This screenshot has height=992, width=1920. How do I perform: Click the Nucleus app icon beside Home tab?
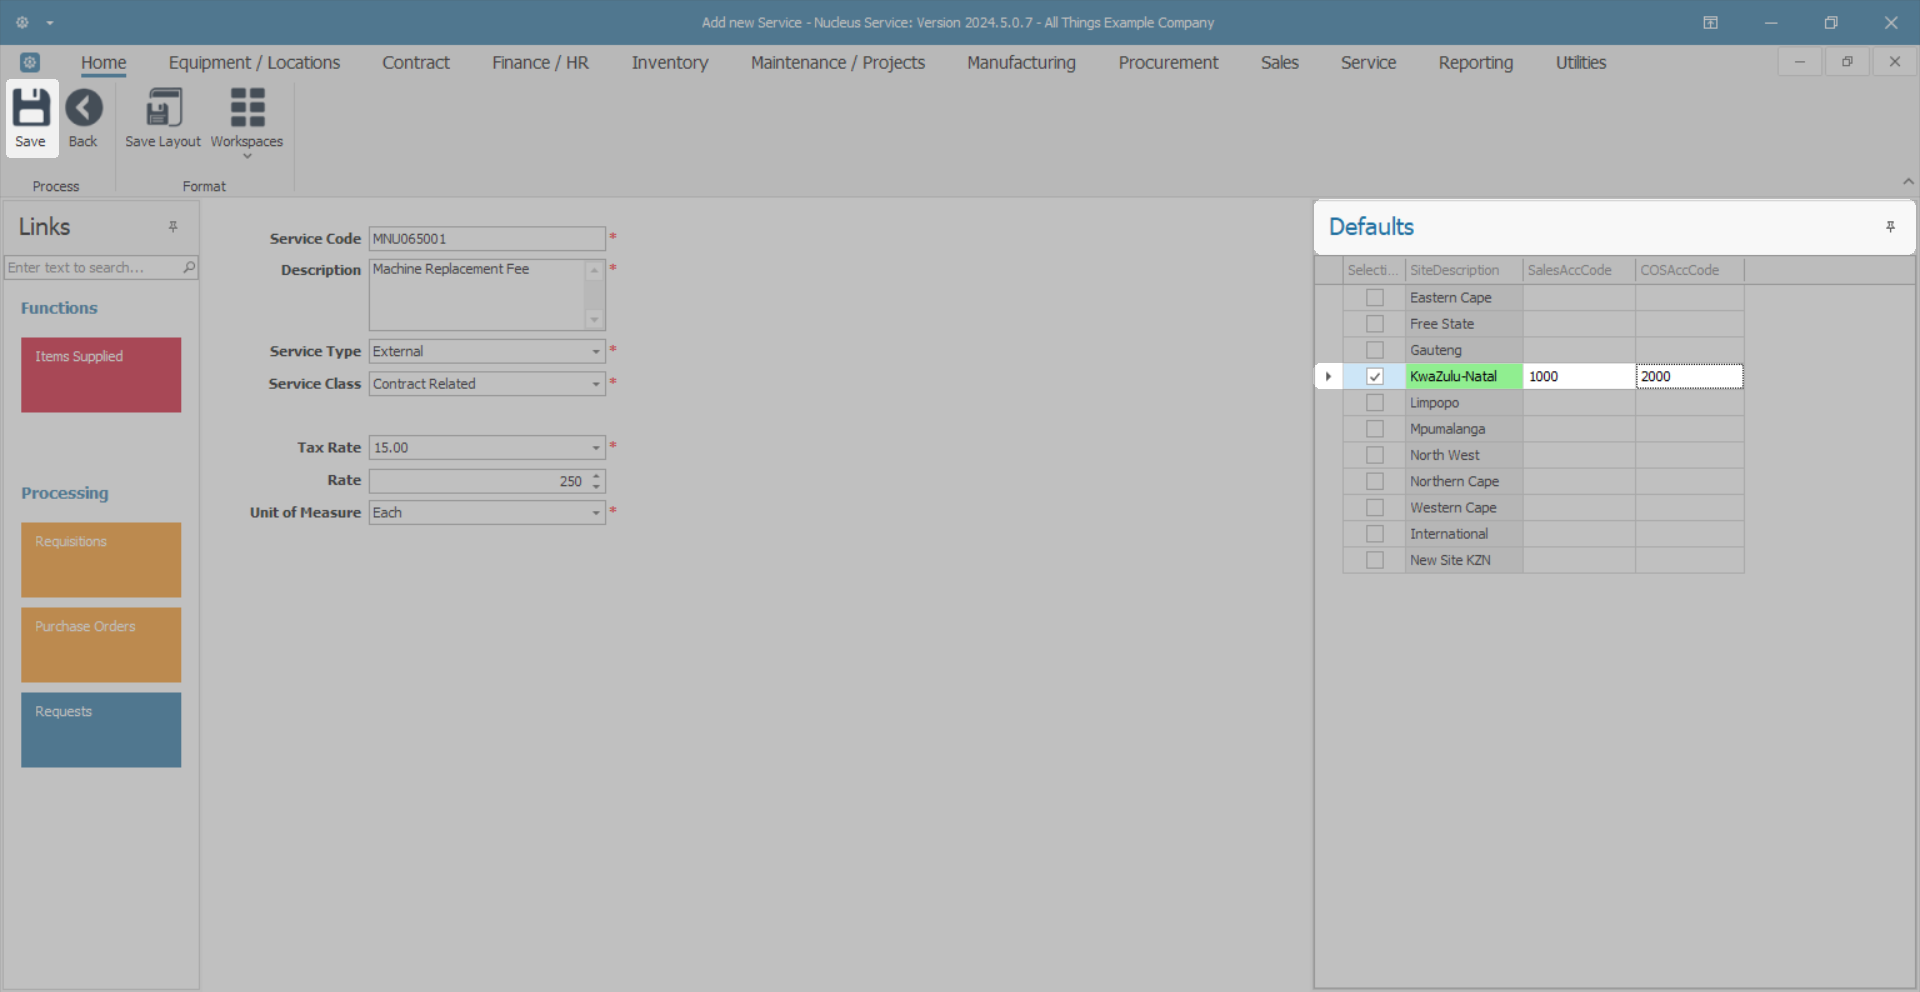30,62
